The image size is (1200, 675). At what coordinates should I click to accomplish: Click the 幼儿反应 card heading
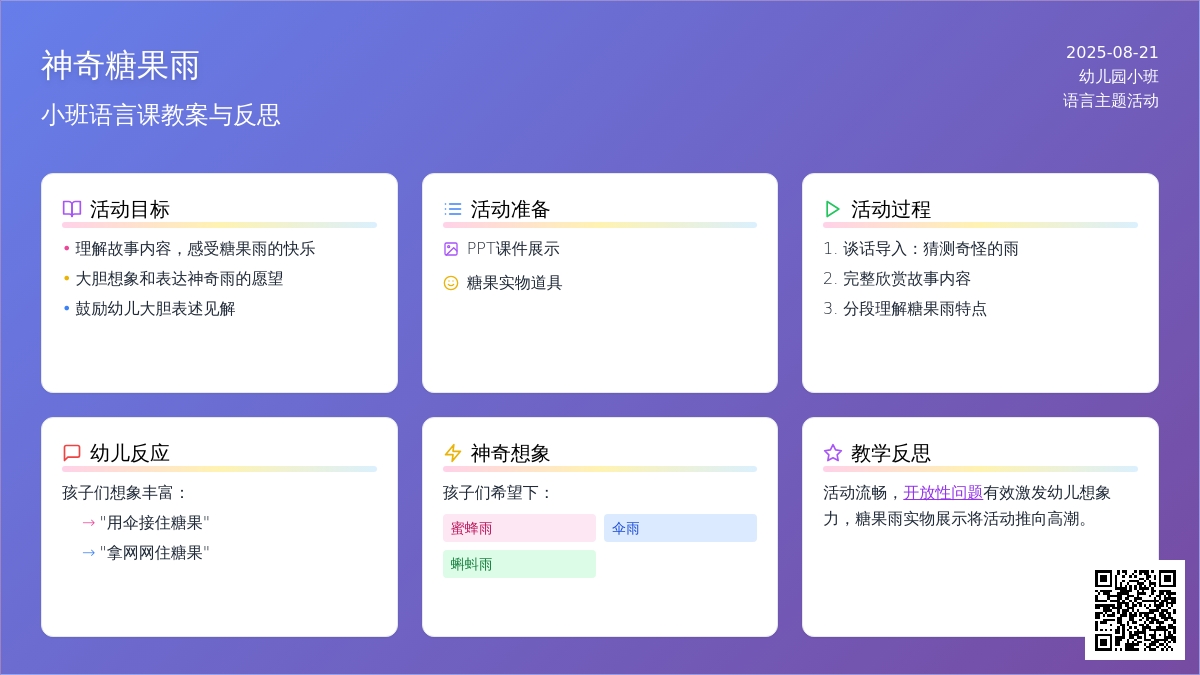coord(130,453)
